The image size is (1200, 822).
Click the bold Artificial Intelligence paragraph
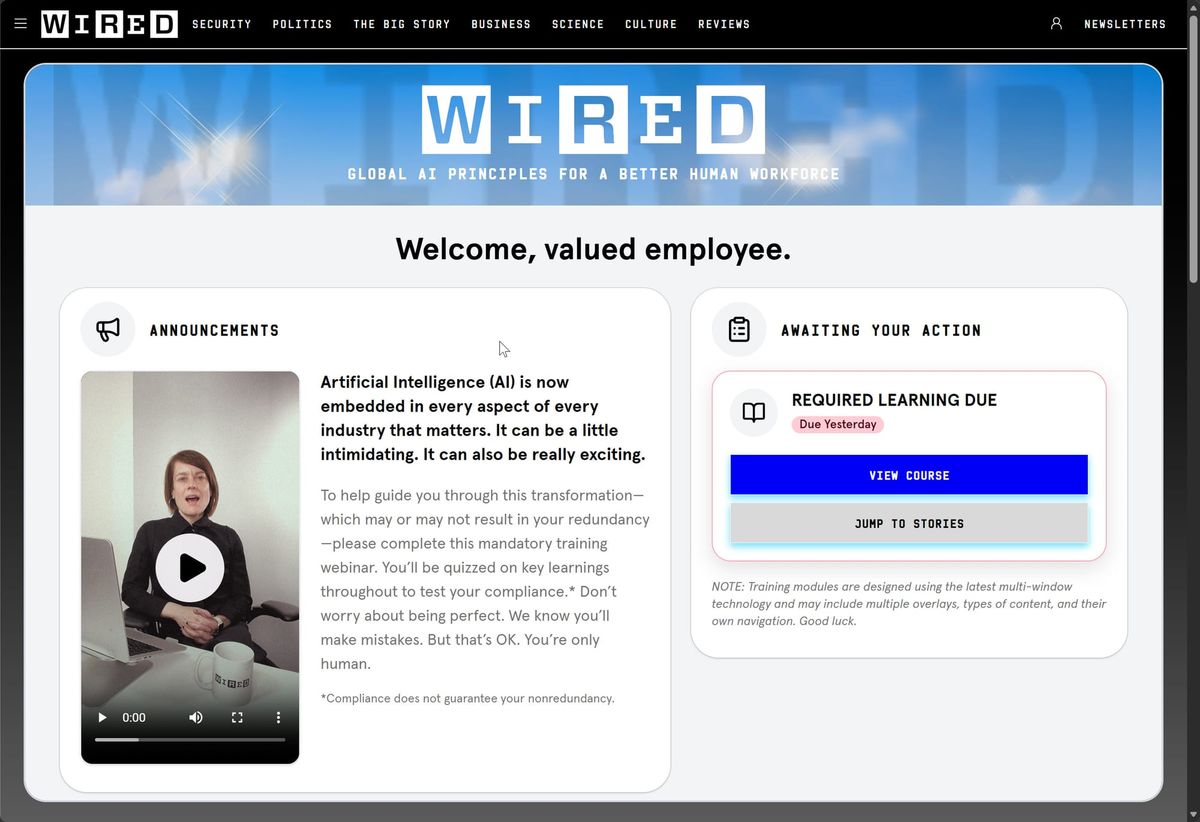tap(483, 418)
